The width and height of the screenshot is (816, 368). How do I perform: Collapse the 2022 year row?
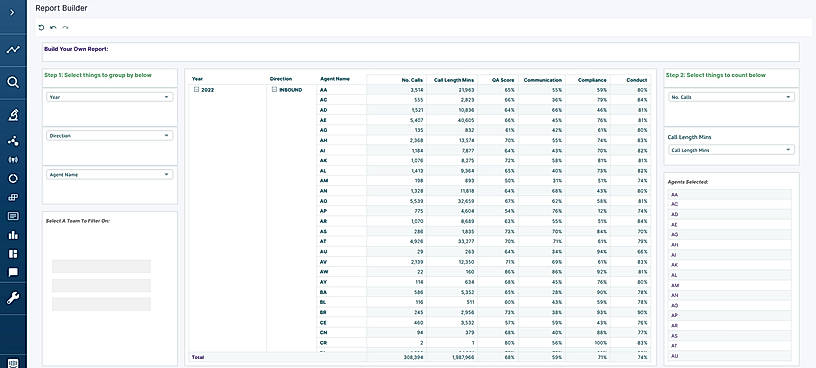pyautogui.click(x=196, y=90)
